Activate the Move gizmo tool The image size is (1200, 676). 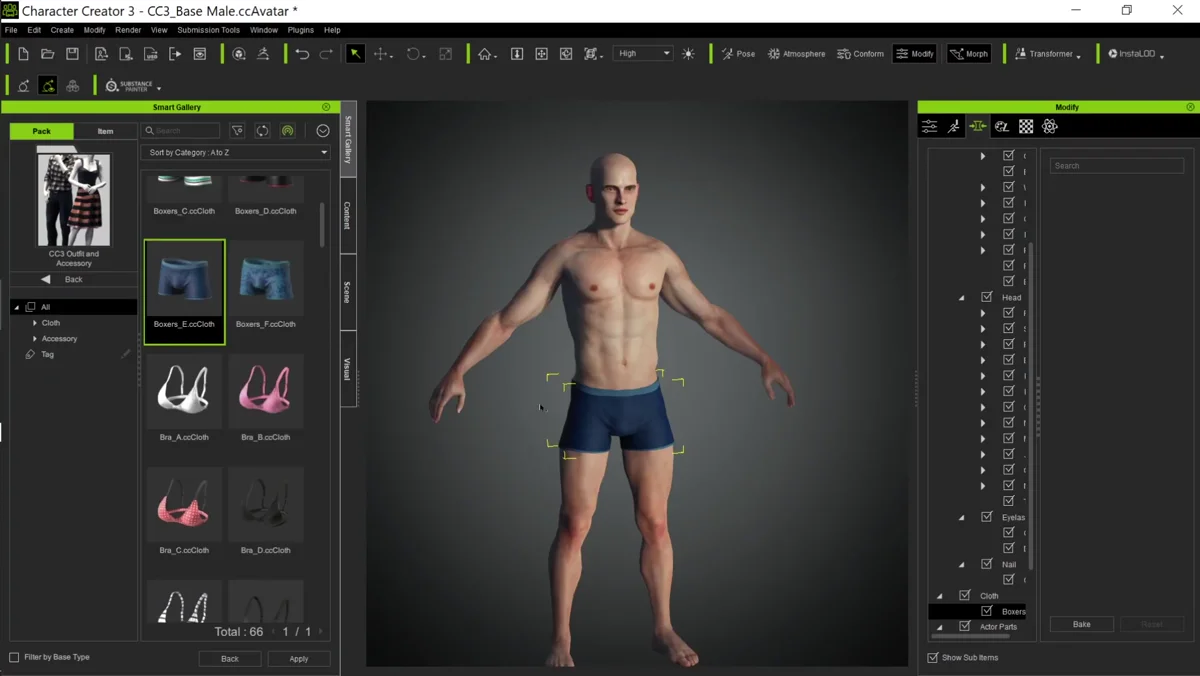[382, 54]
